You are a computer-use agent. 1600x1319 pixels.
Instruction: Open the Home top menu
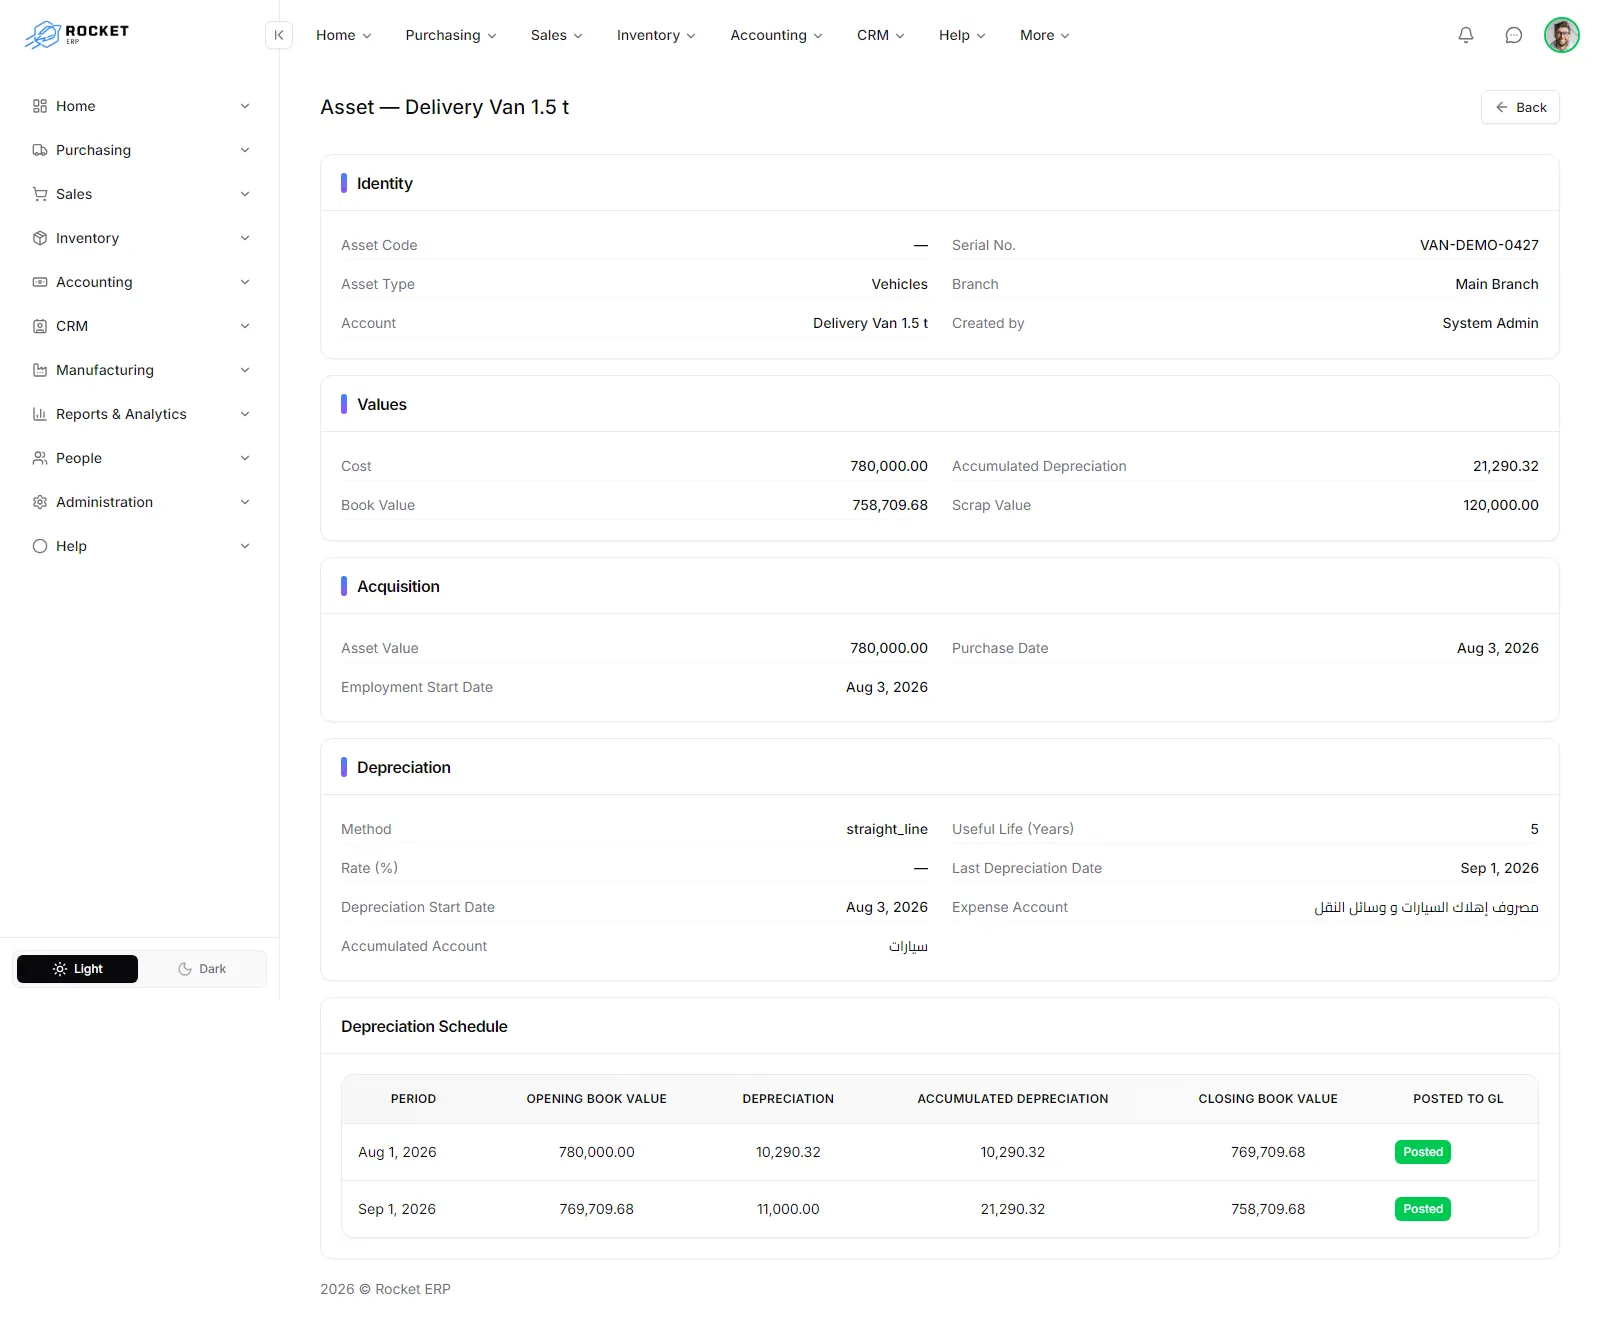pyautogui.click(x=344, y=35)
